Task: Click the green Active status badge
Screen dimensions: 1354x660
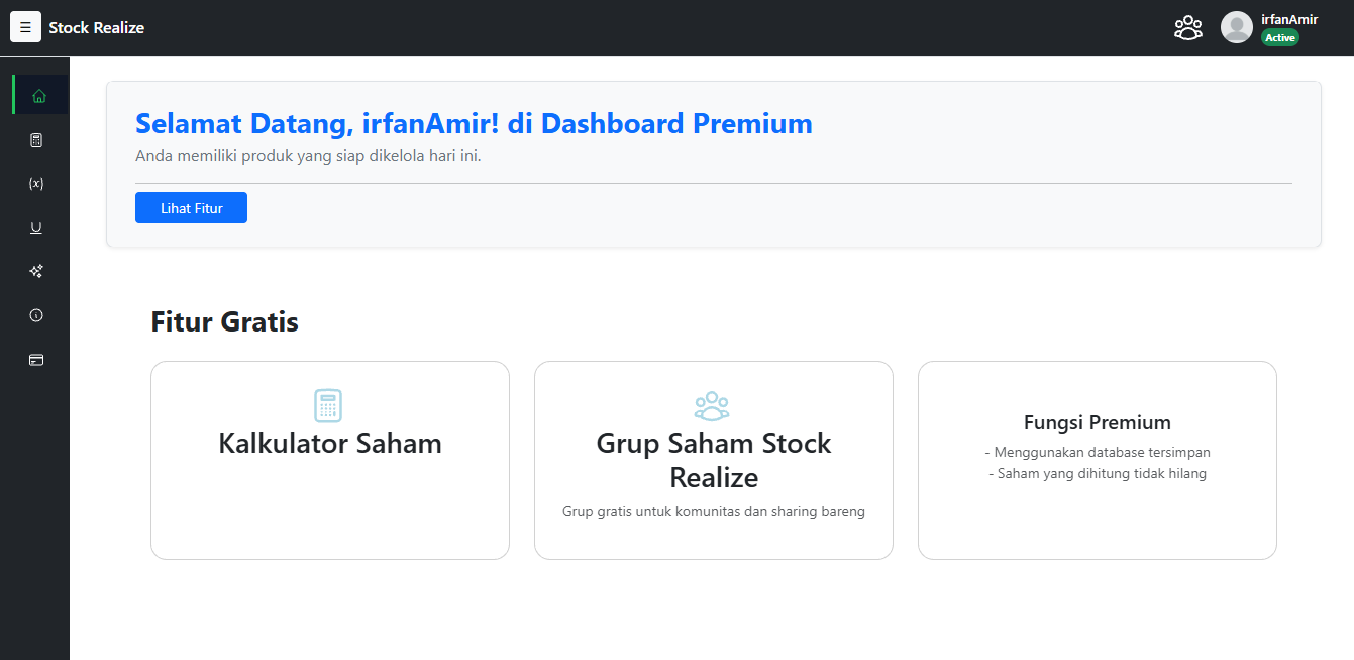Action: 1279,38
